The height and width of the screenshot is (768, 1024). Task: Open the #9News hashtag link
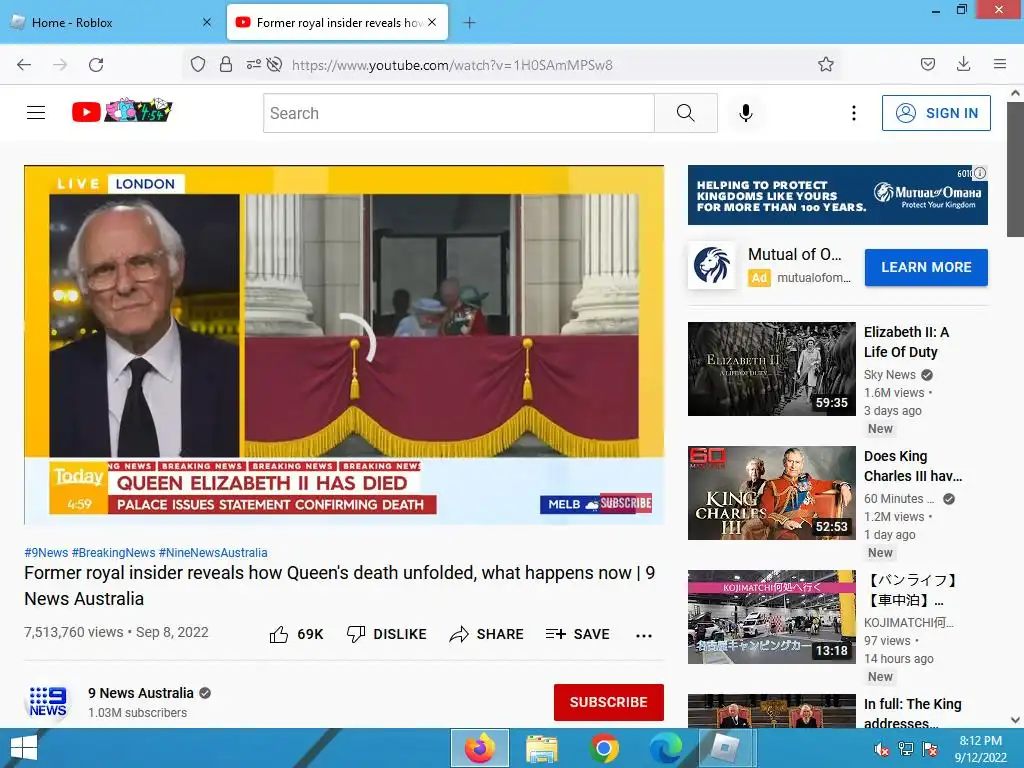pos(46,552)
